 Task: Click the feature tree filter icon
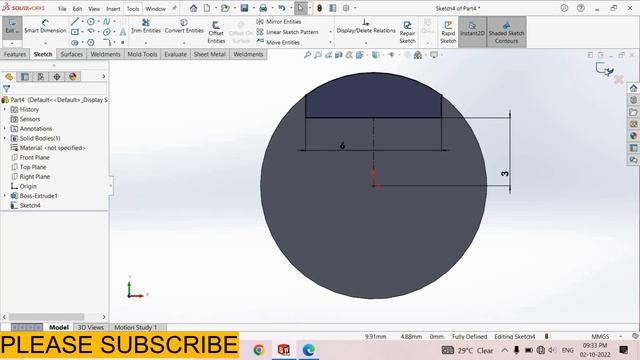click(7, 89)
